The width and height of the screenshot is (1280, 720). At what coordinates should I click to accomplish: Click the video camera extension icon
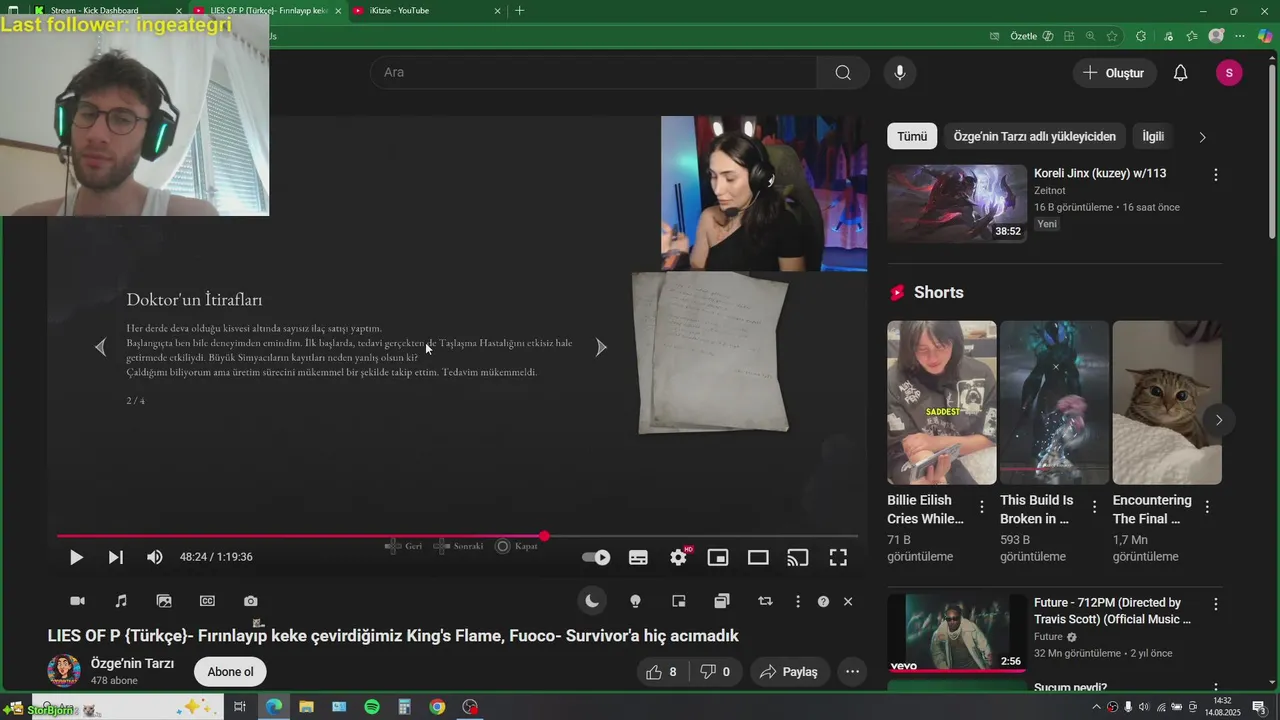click(77, 601)
